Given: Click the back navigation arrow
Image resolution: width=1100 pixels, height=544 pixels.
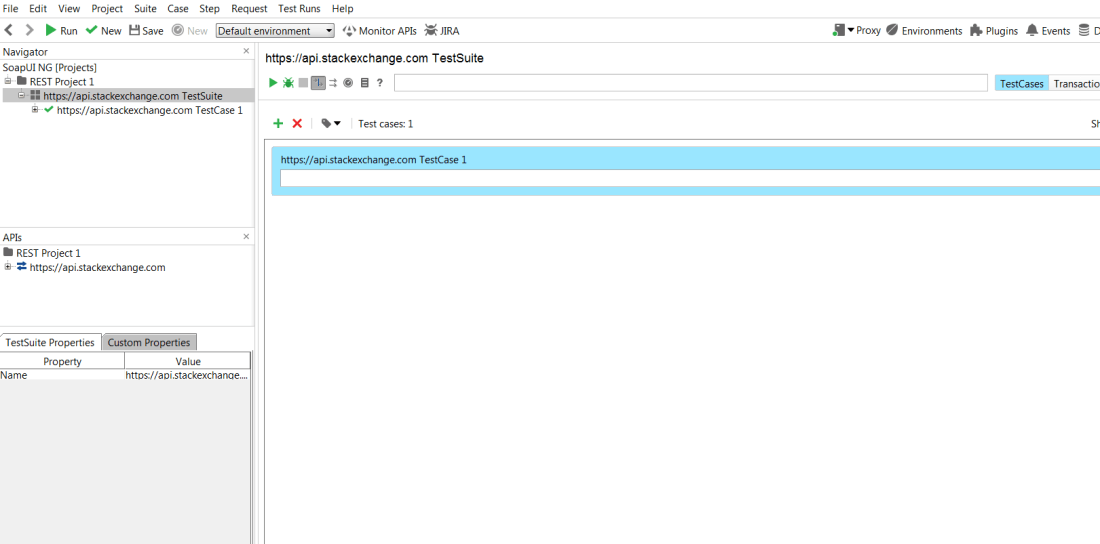Looking at the screenshot, I should pyautogui.click(x=9, y=31).
